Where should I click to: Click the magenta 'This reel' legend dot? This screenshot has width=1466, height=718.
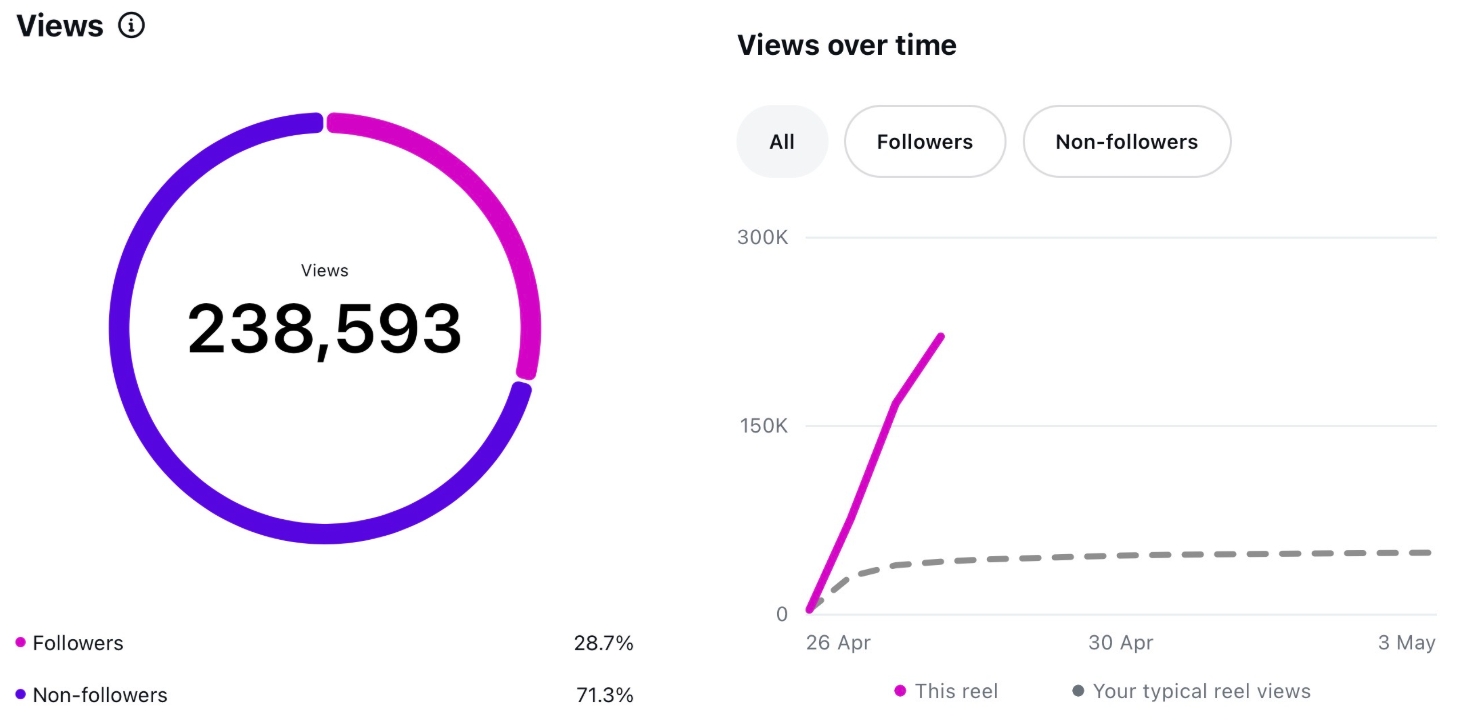898,690
